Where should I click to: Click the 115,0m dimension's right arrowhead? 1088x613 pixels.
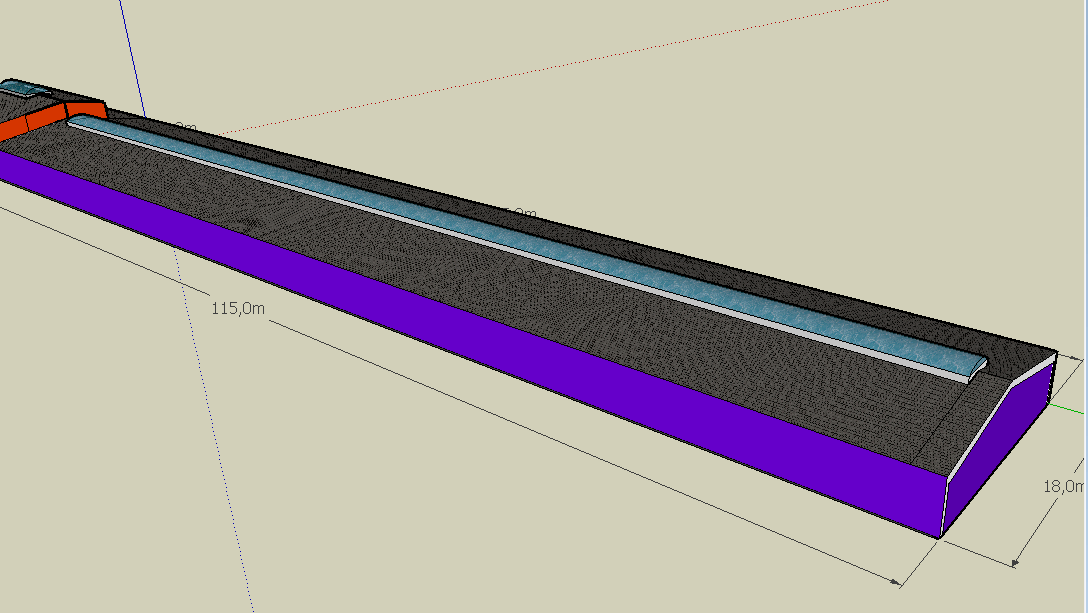[x=897, y=579]
